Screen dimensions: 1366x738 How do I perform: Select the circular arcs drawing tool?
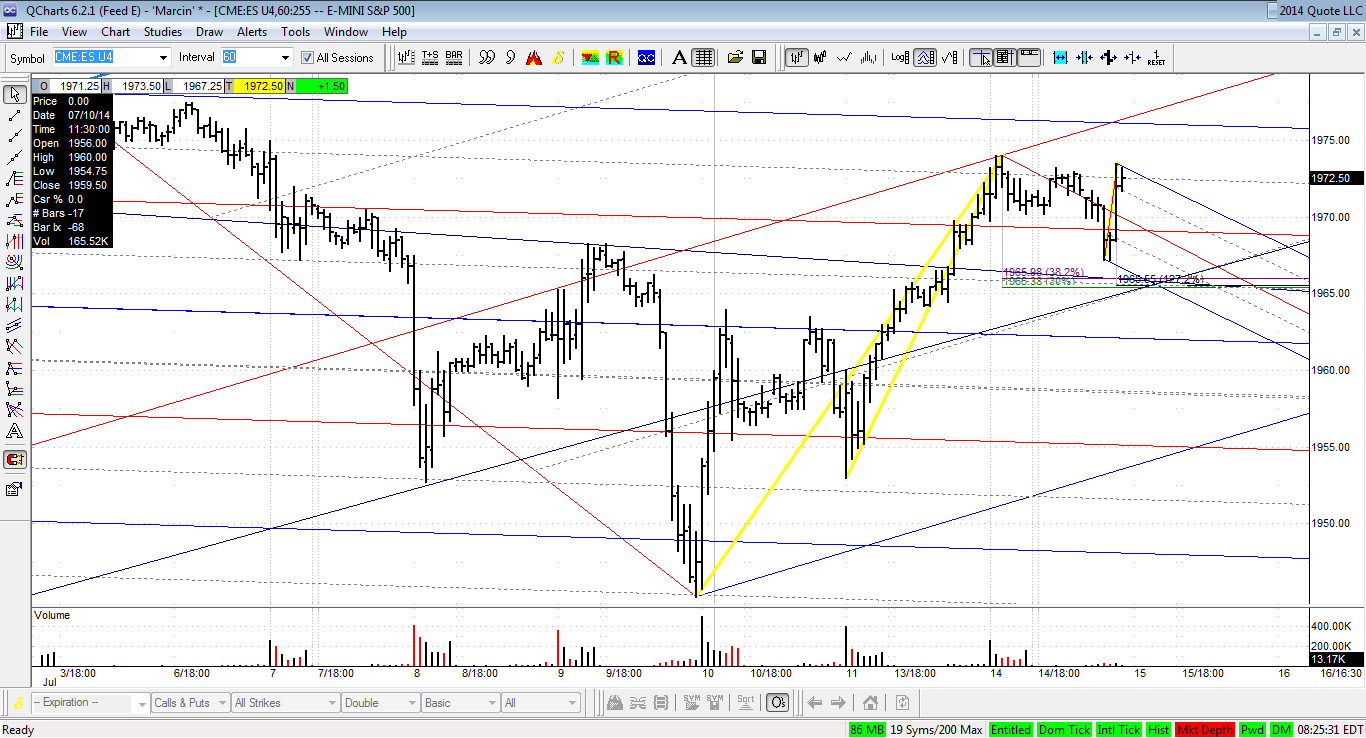[x=15, y=263]
